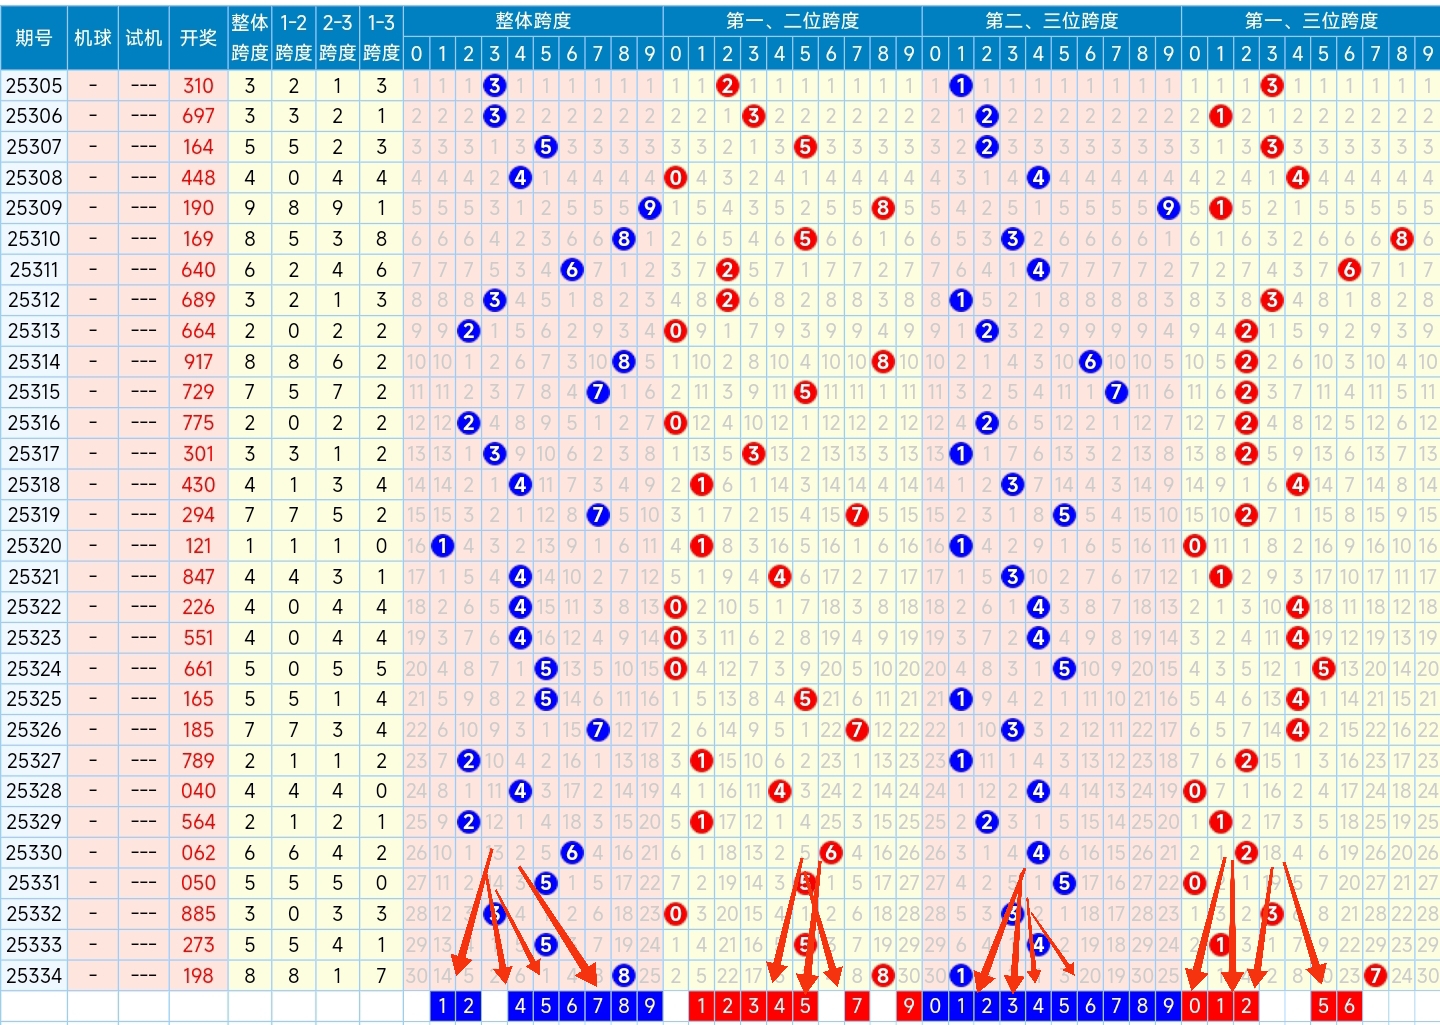Screen dimensions: 1440x1025
Task: Click the 机球 column header
Action: click(x=93, y=37)
